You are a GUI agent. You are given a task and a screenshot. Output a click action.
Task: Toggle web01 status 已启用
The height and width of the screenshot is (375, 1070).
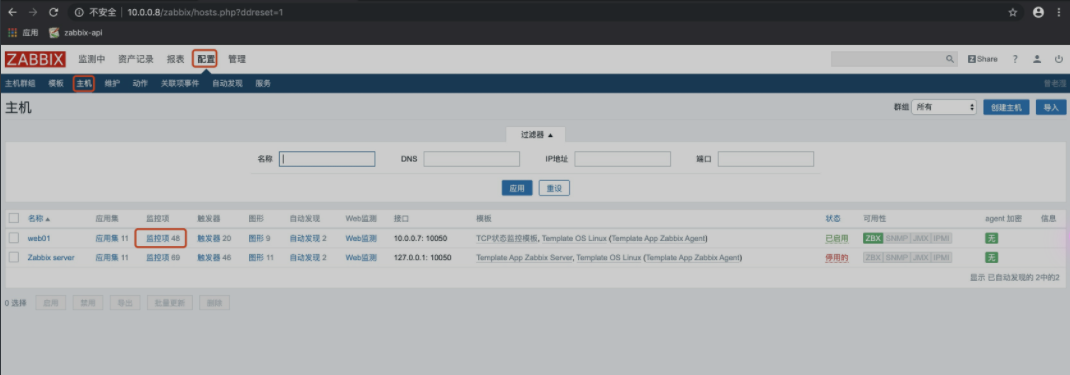point(837,239)
